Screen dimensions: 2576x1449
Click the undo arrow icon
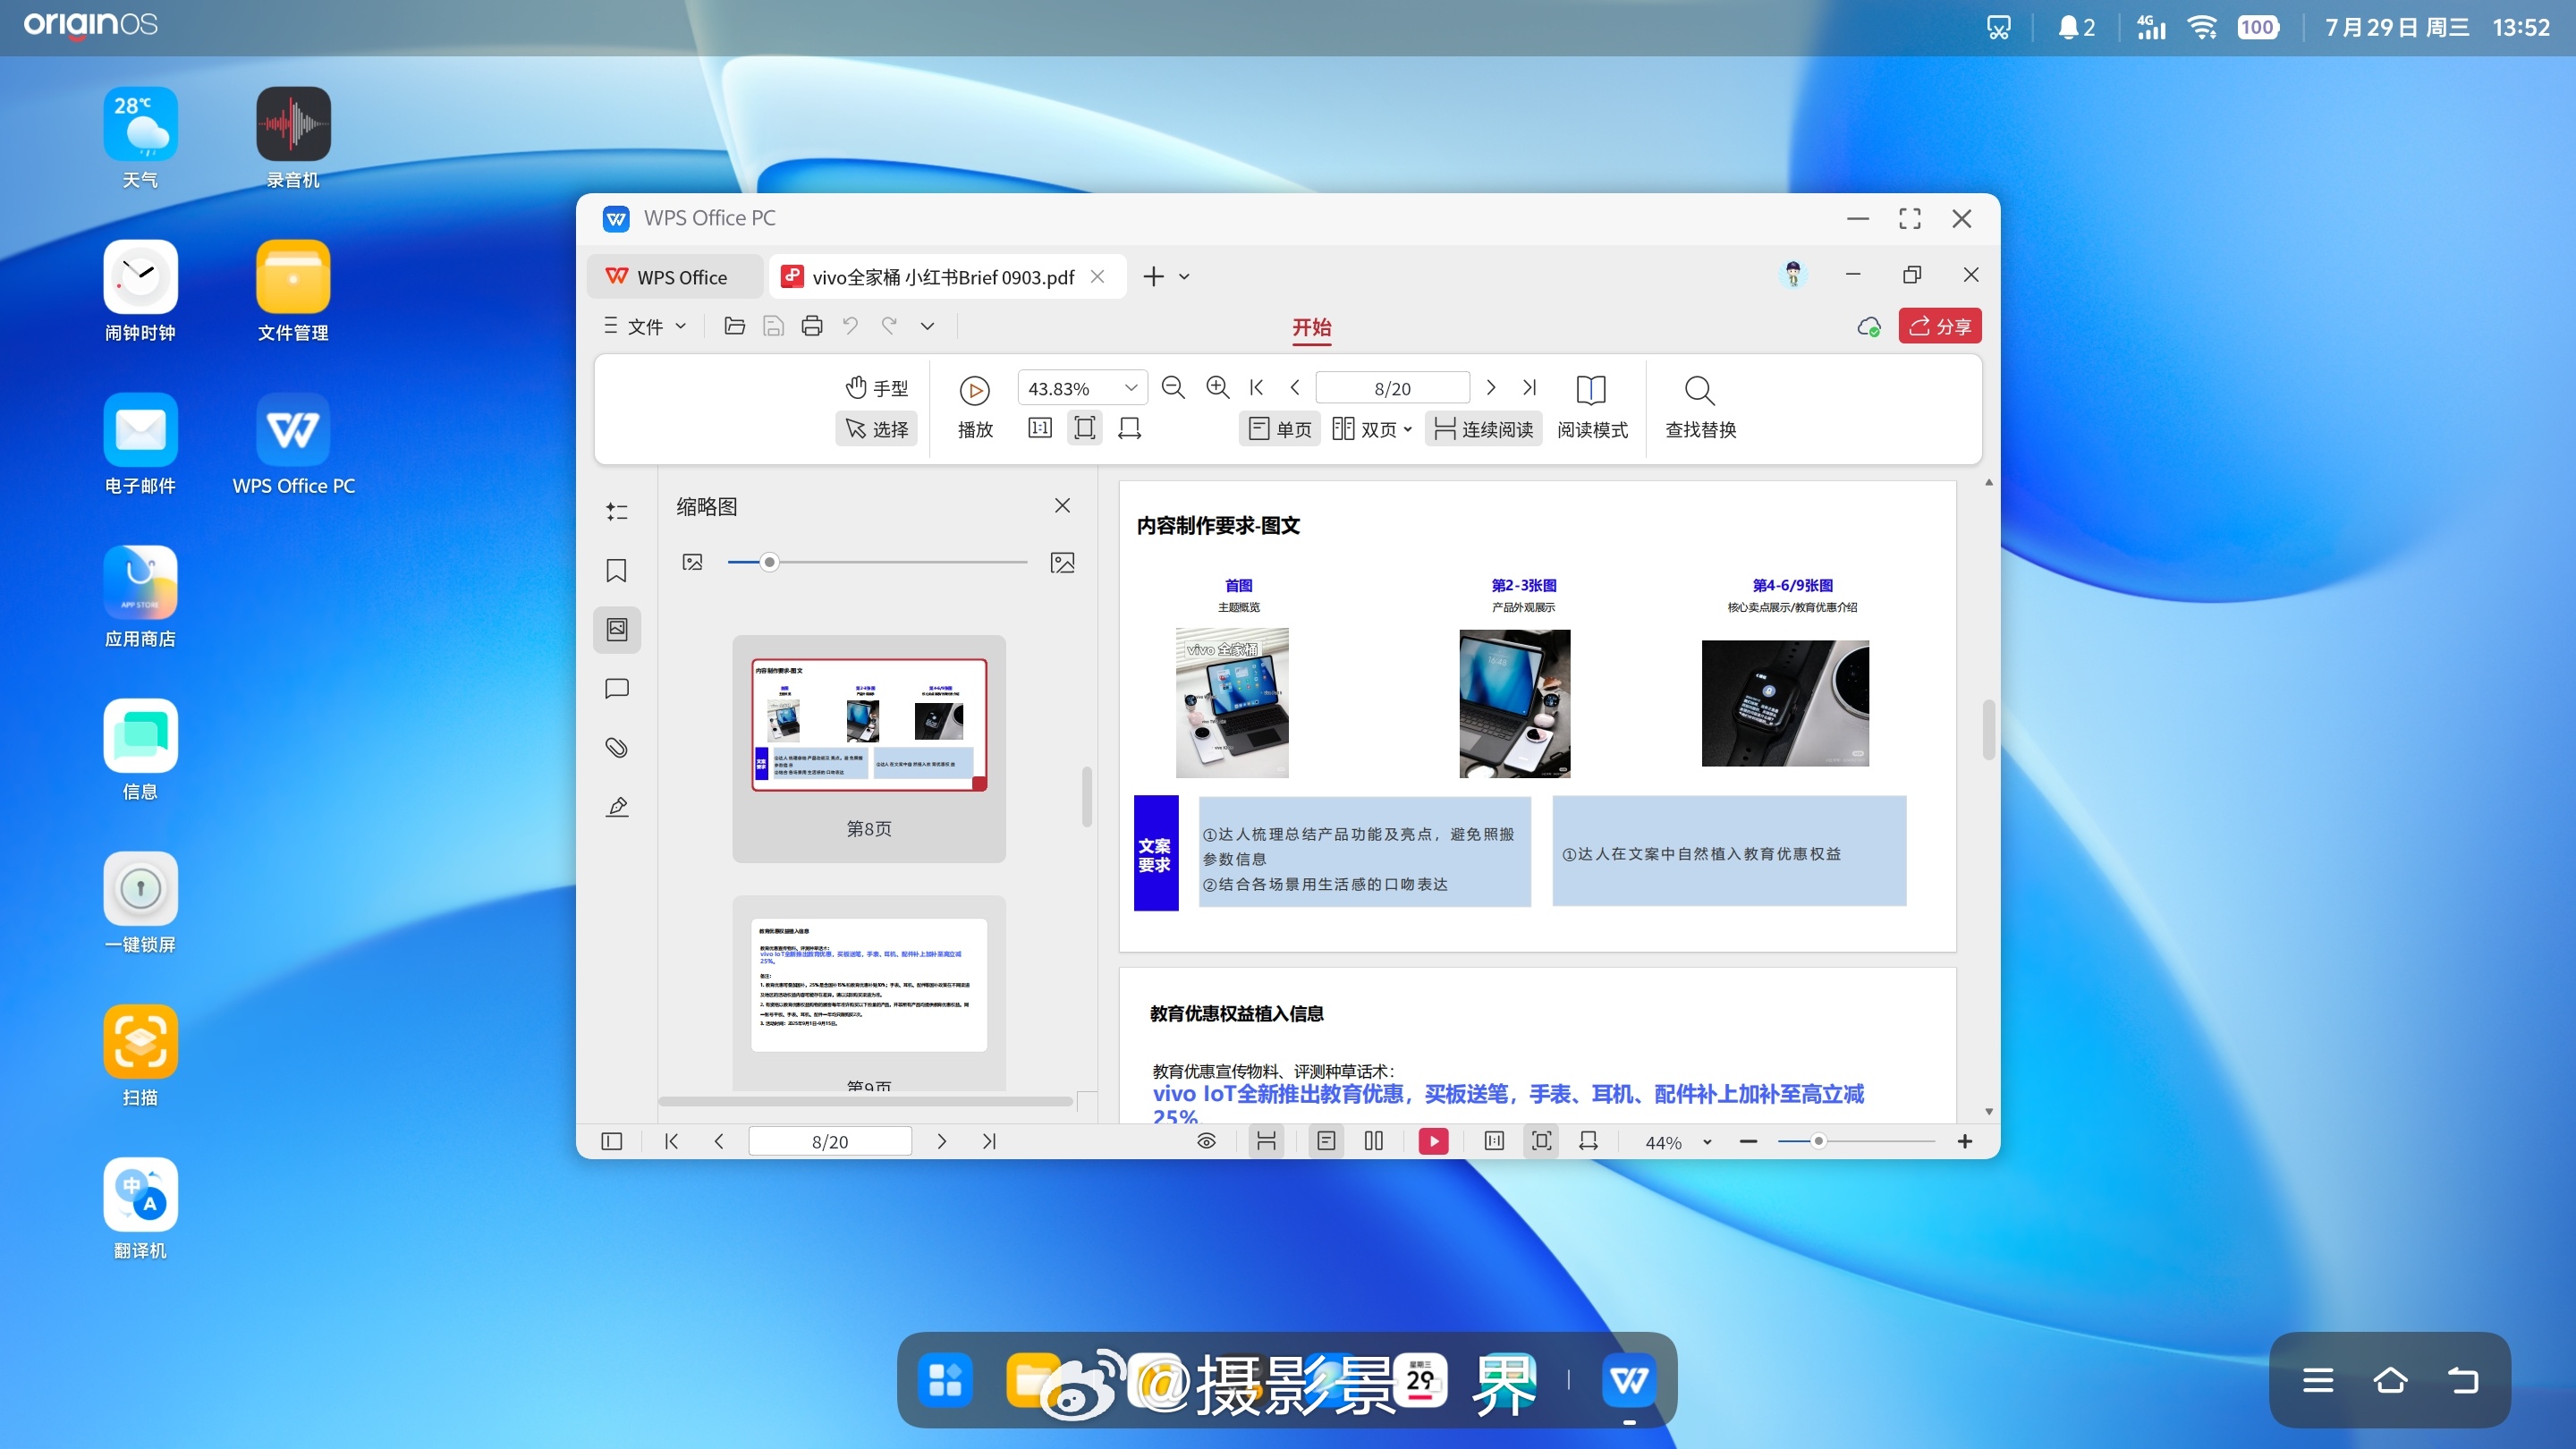pos(850,326)
